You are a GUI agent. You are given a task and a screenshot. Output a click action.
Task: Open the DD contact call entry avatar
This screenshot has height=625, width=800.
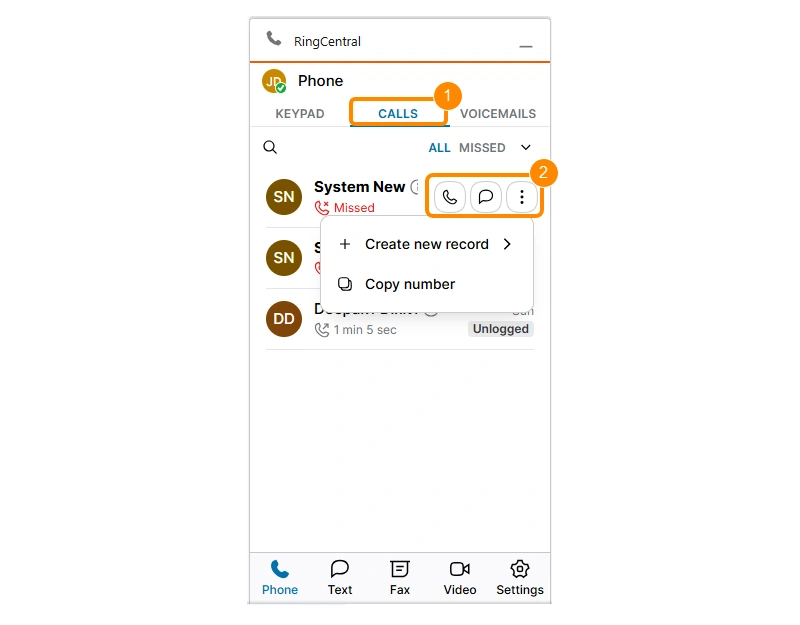click(284, 319)
